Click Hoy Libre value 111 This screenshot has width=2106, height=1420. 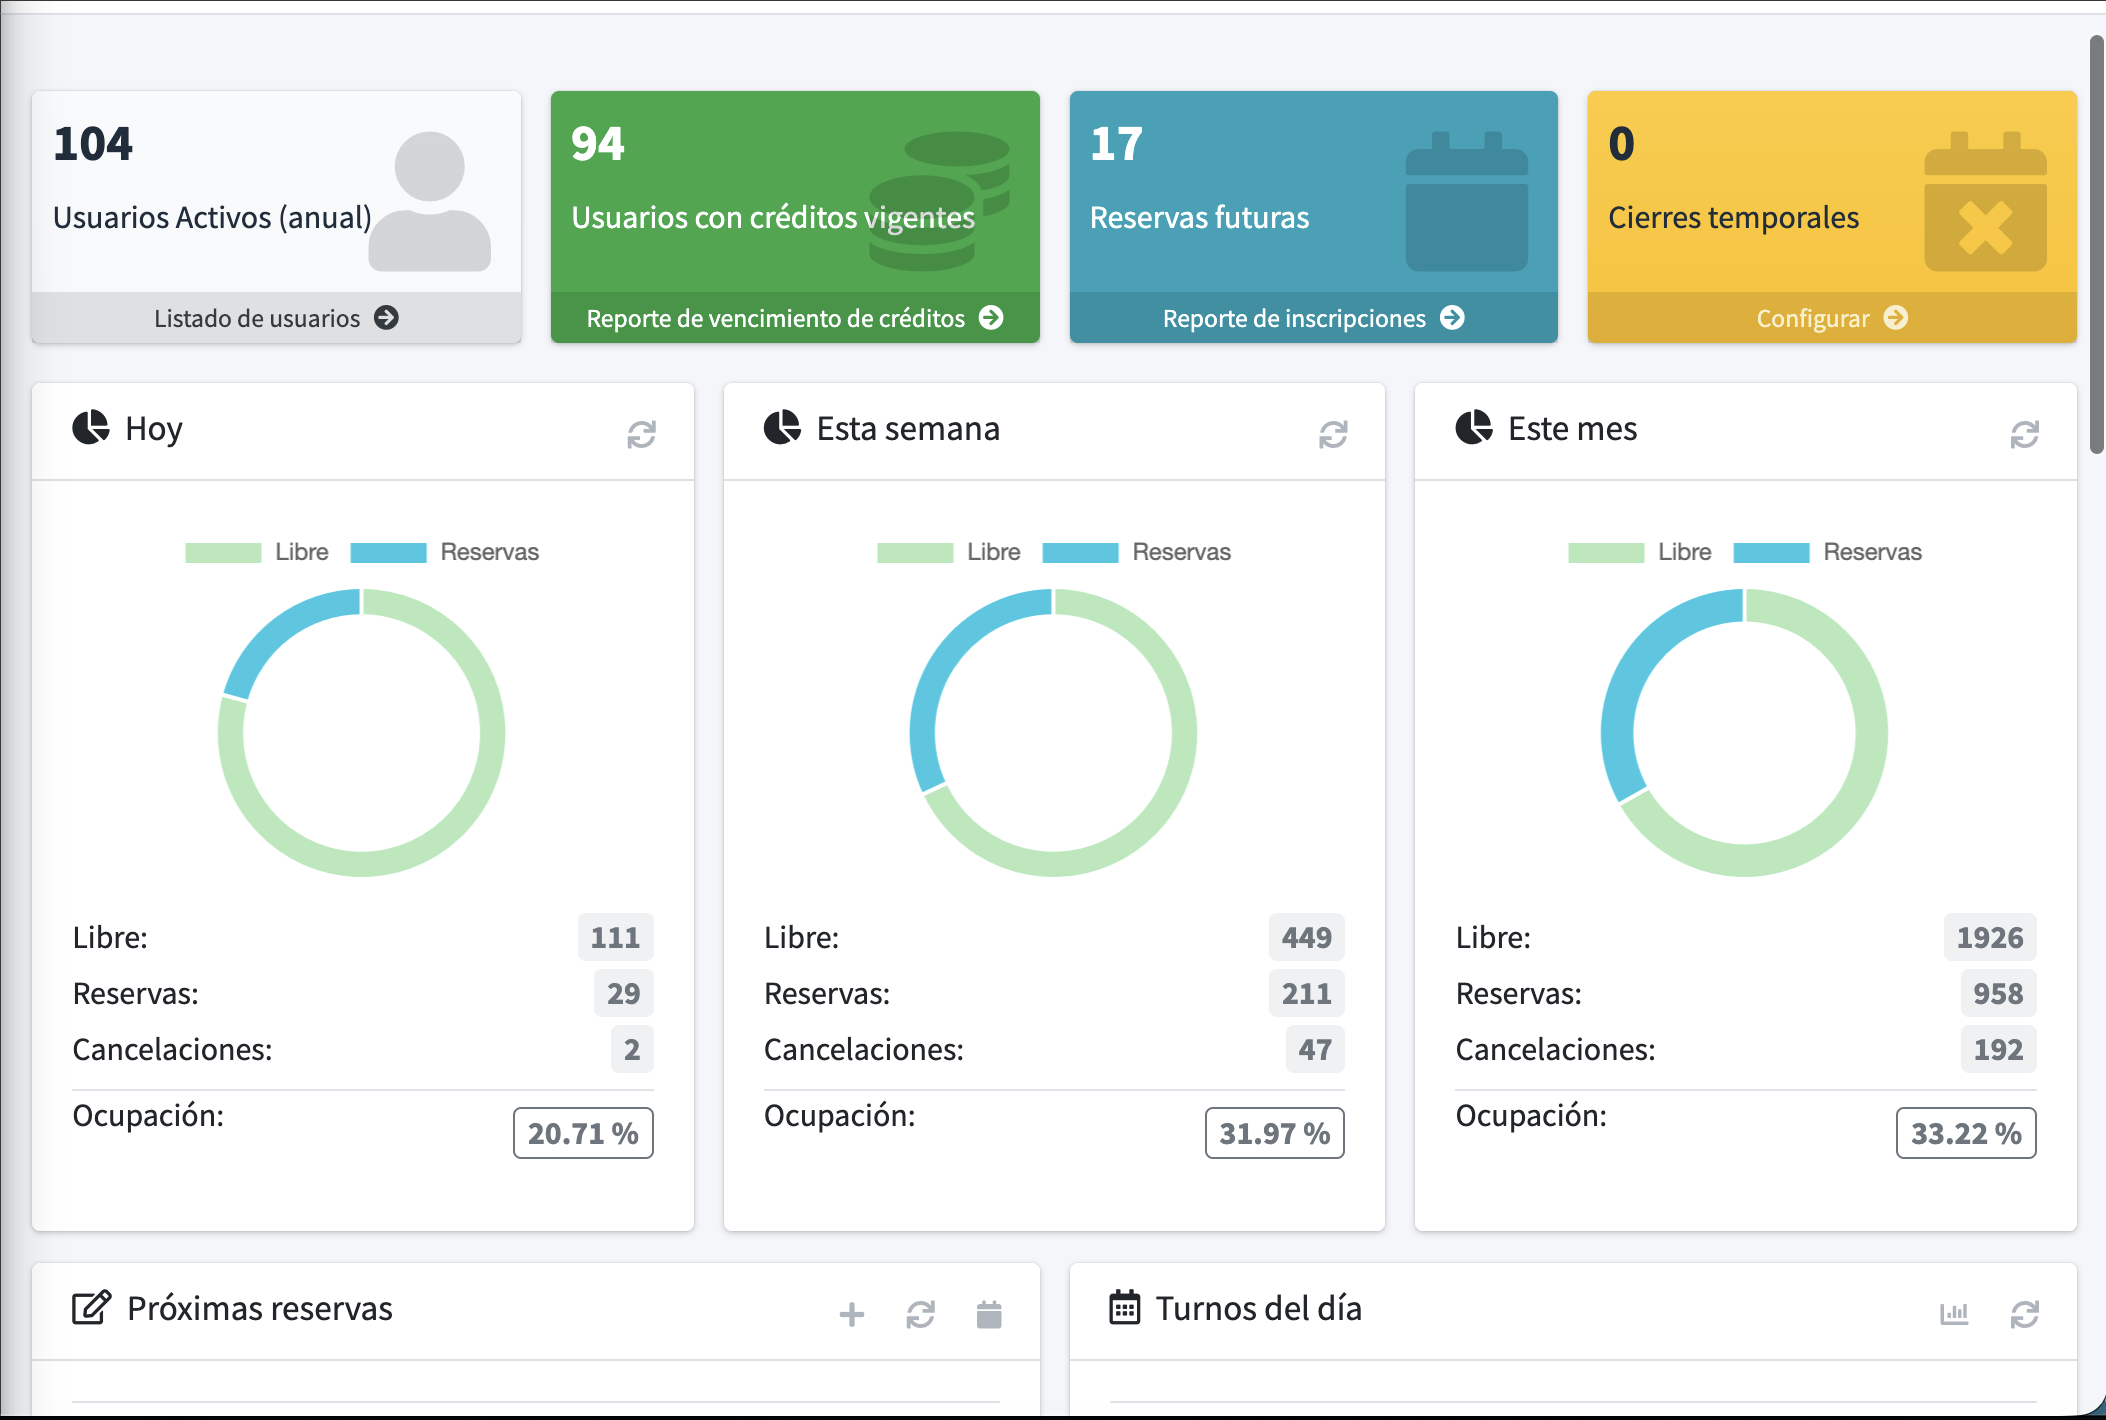[x=615, y=937]
